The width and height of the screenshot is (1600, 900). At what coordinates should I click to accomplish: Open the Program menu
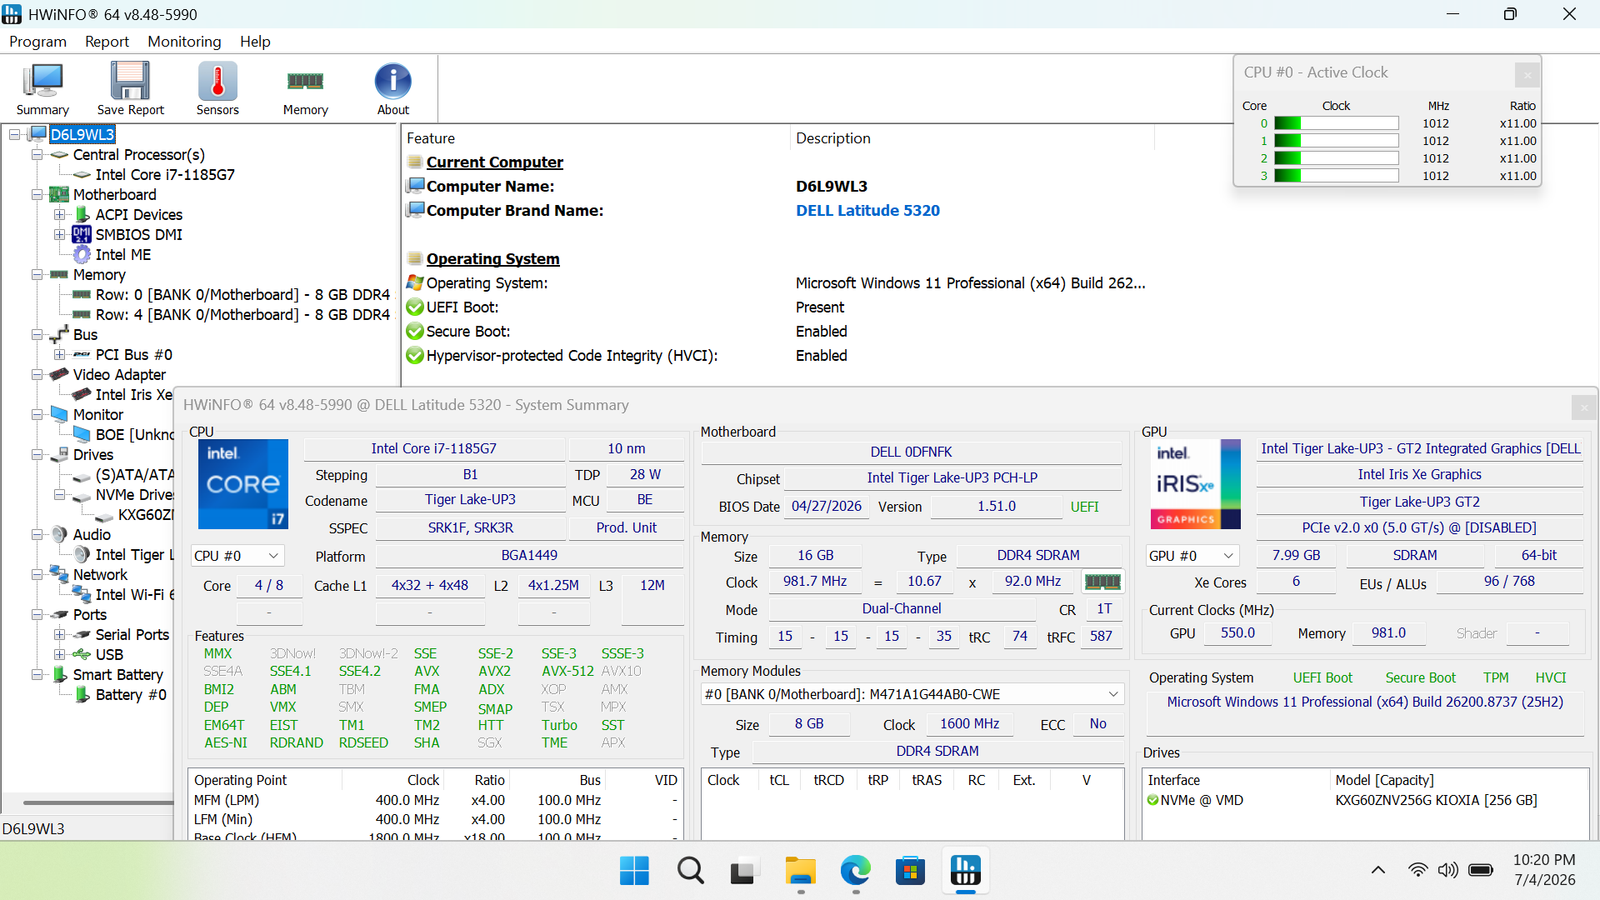pyautogui.click(x=38, y=42)
